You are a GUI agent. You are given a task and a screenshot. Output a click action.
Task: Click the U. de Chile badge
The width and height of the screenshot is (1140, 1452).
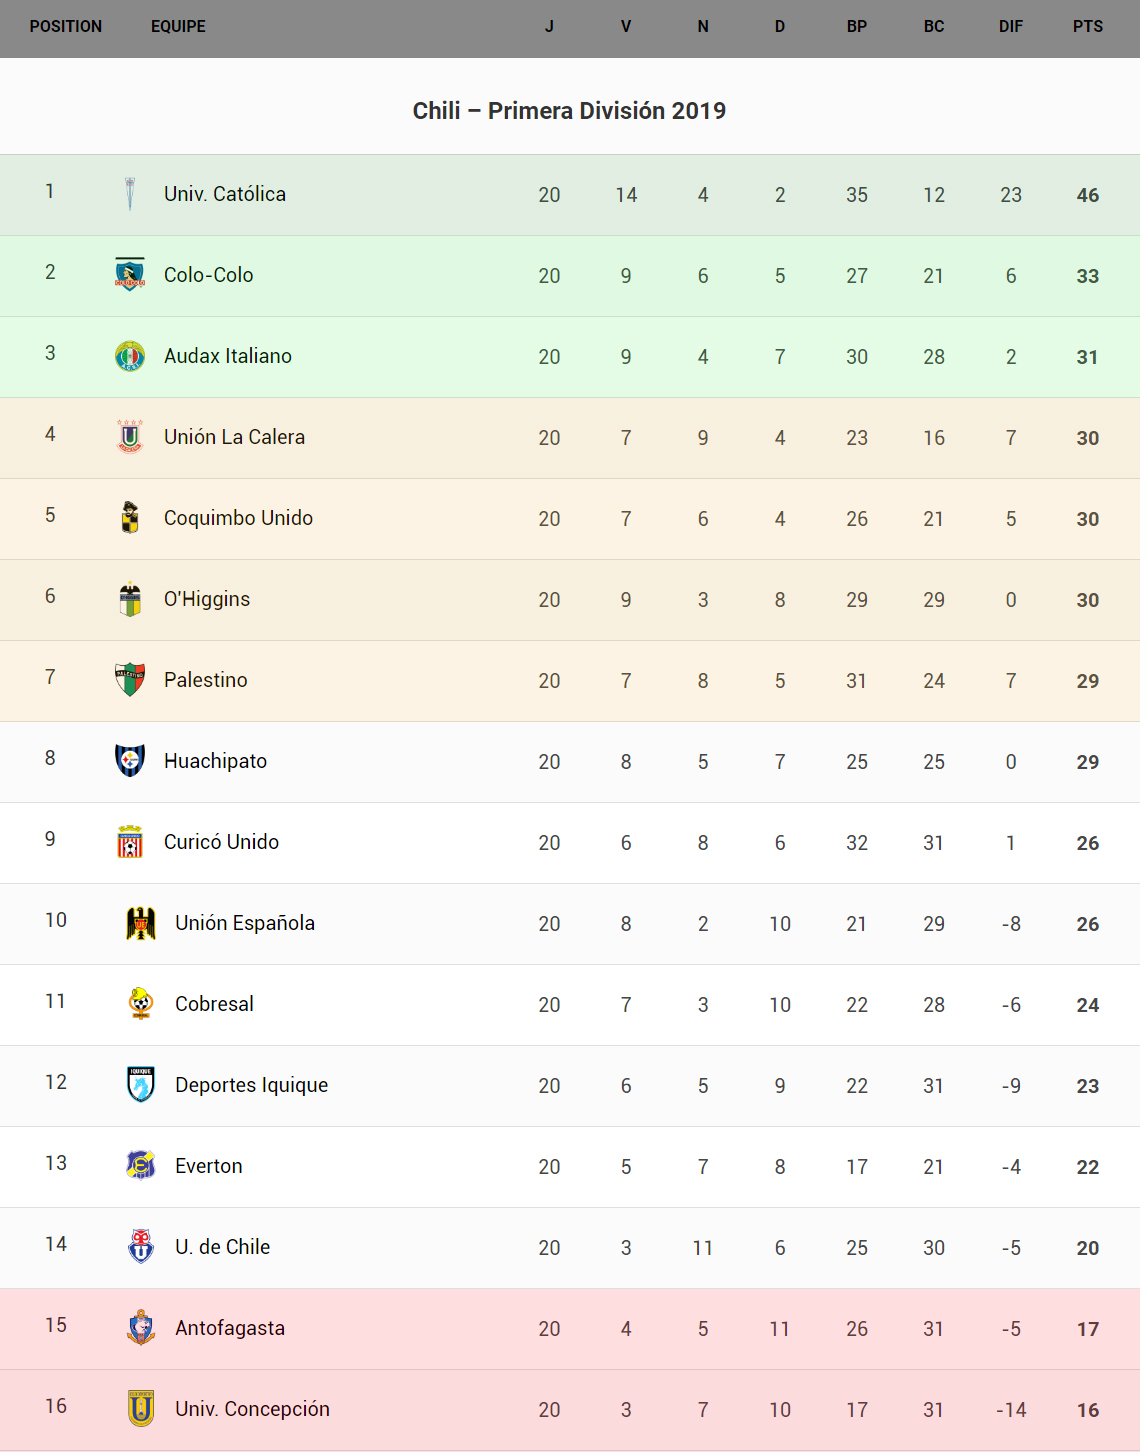[x=141, y=1247]
